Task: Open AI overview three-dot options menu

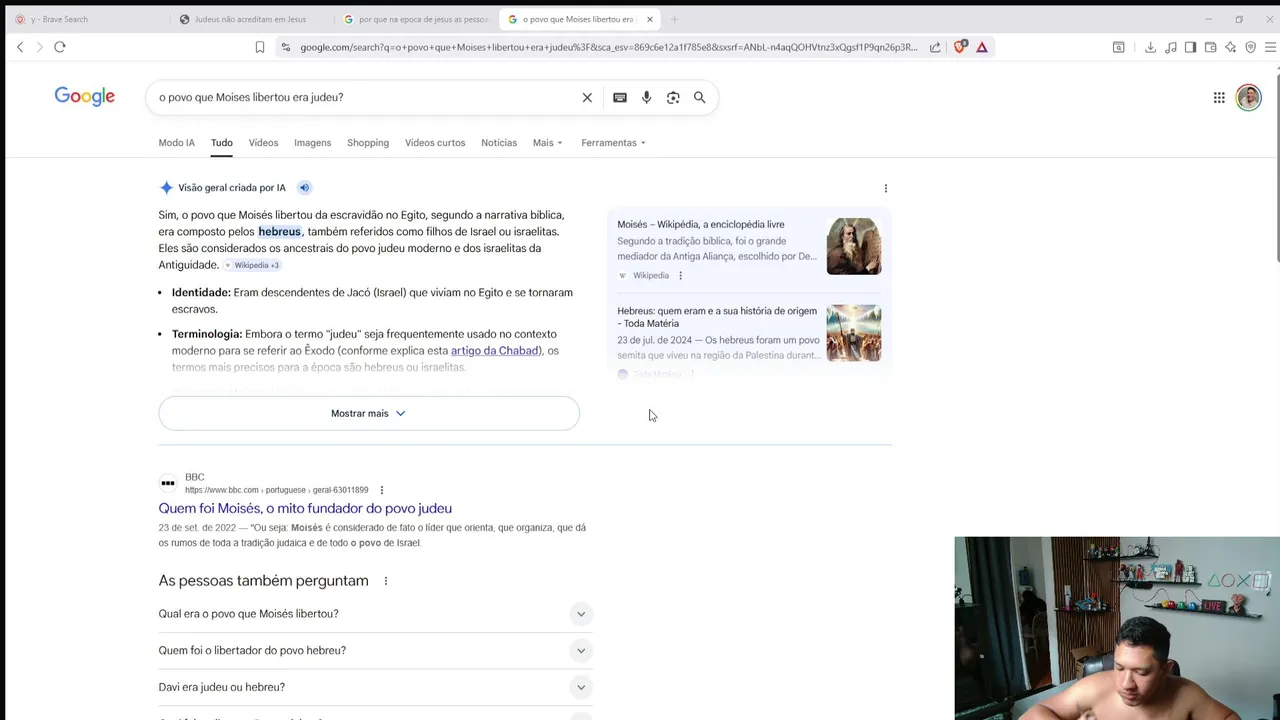Action: click(x=885, y=188)
